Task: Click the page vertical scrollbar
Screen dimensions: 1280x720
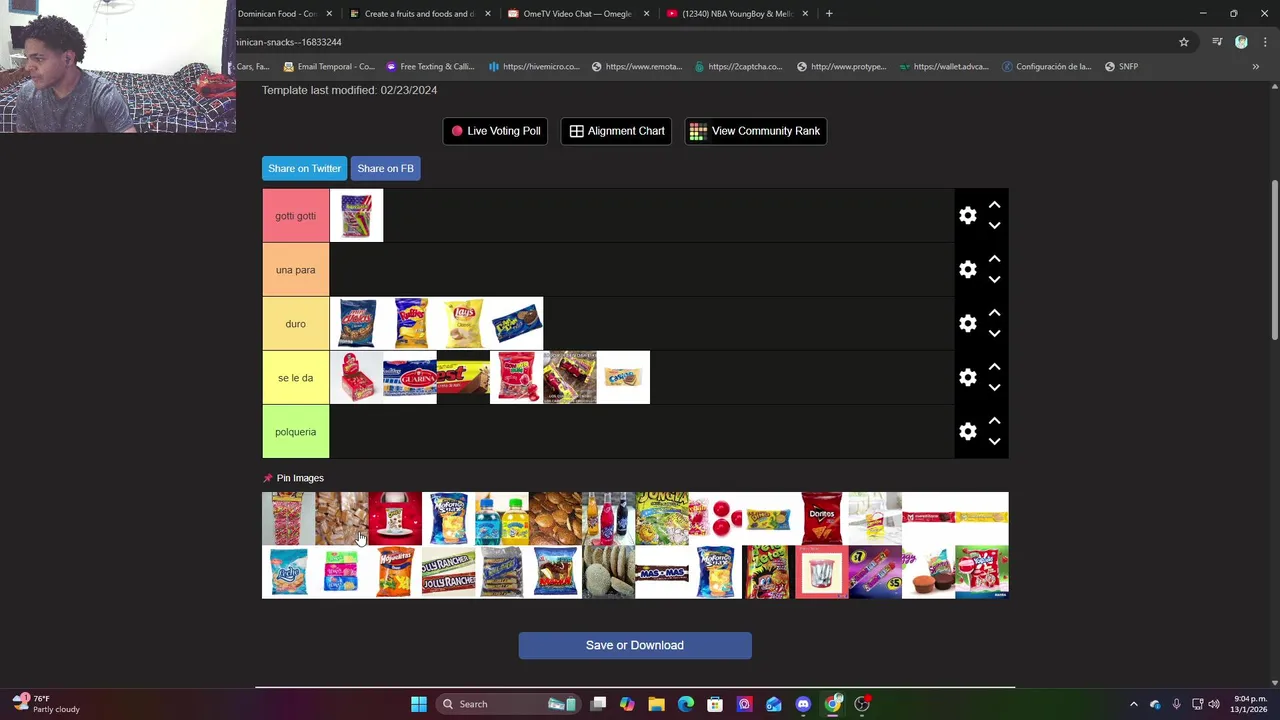Action: [1274, 260]
